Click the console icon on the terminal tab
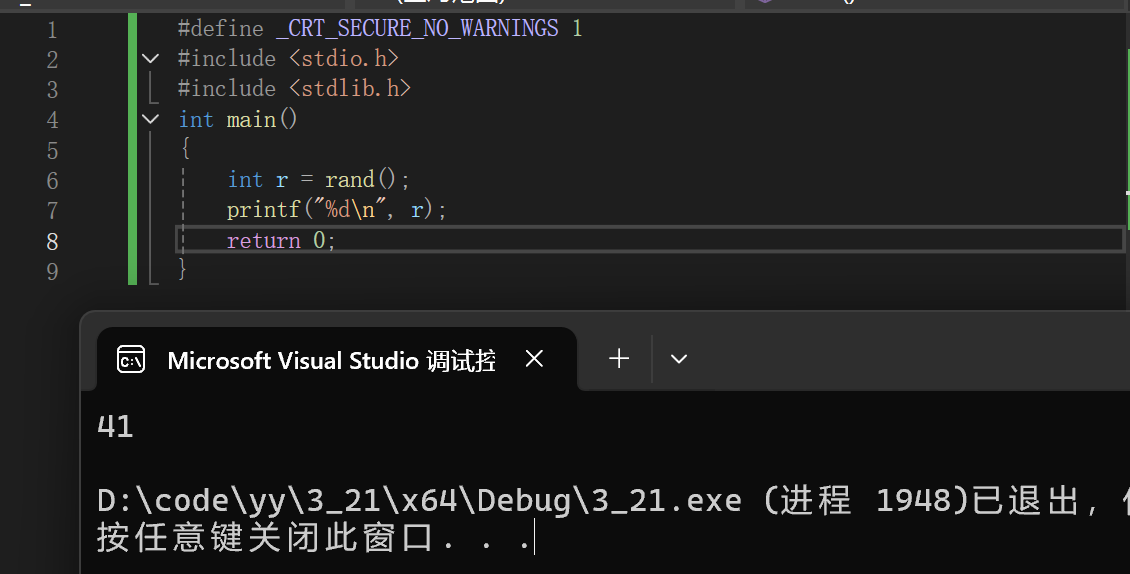This screenshot has height=574, width=1130. click(131, 360)
